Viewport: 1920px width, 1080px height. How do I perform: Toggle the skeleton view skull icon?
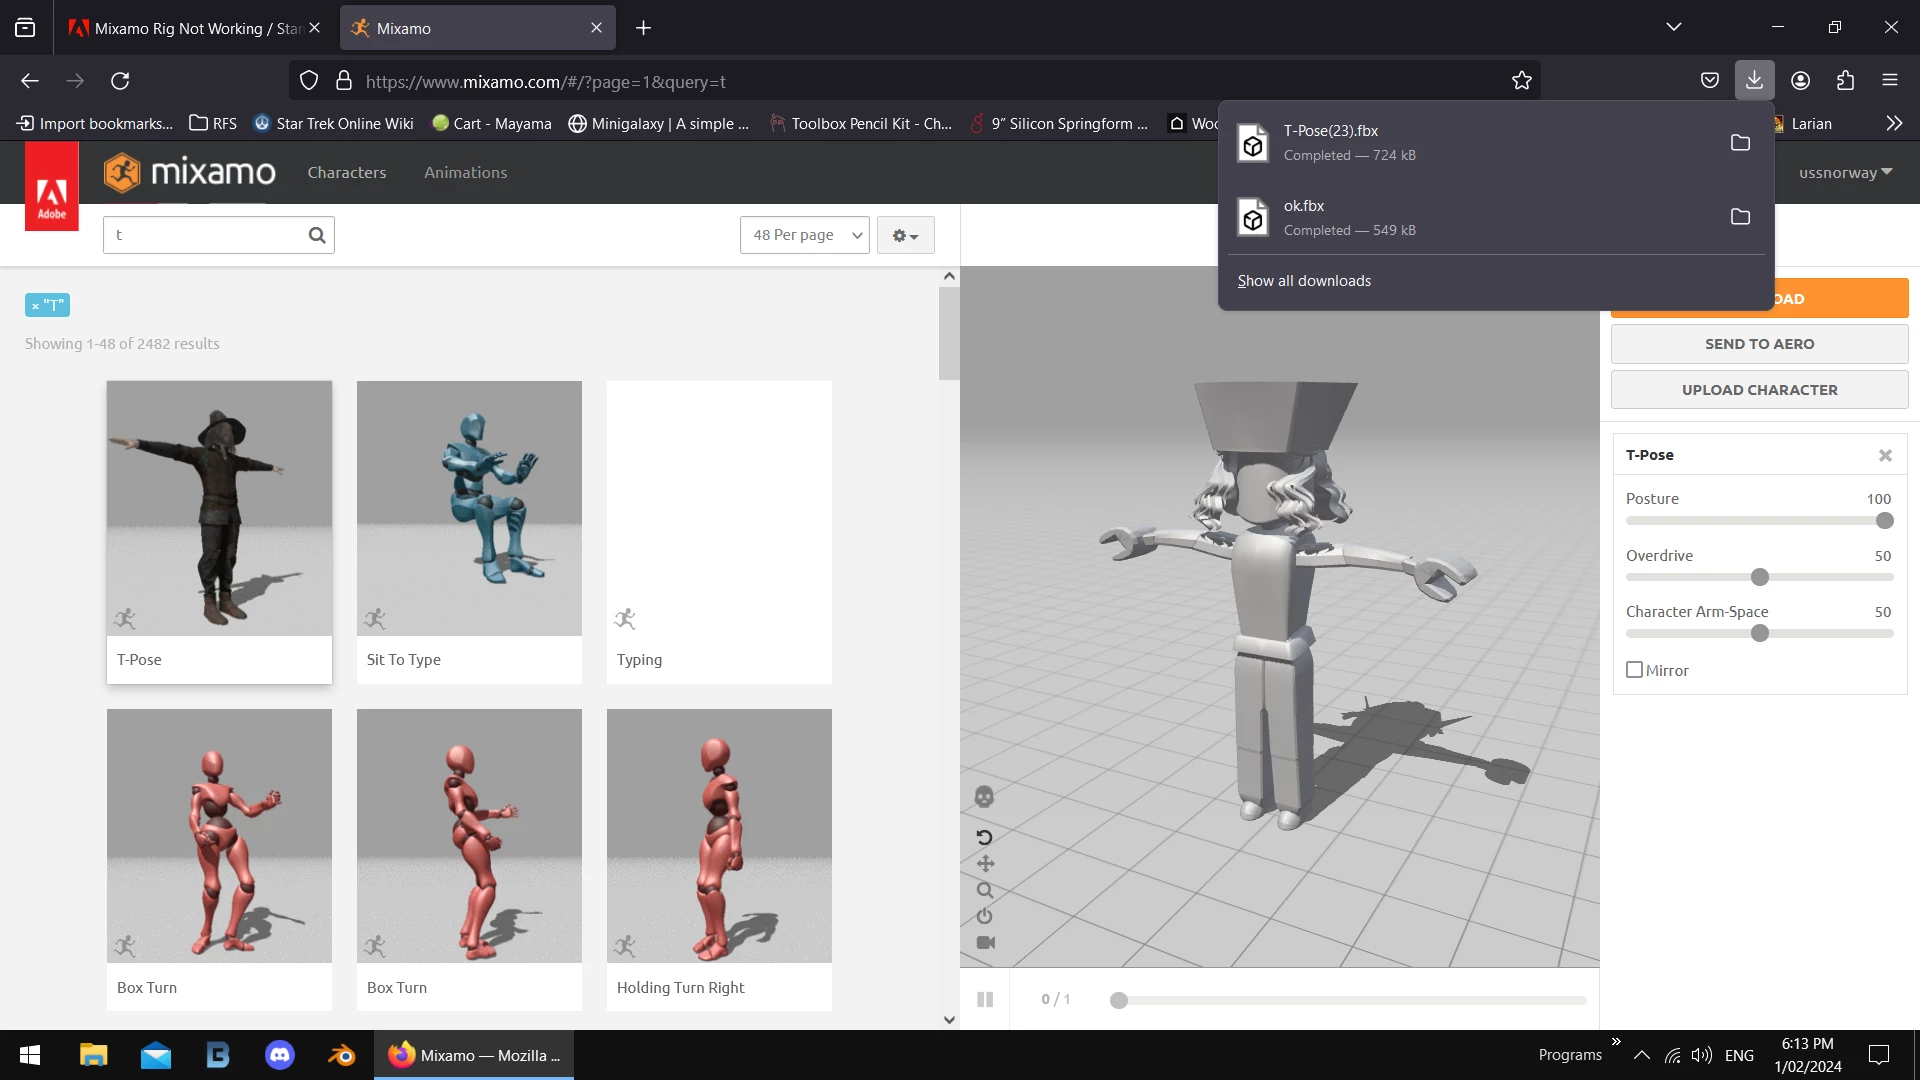(x=984, y=797)
